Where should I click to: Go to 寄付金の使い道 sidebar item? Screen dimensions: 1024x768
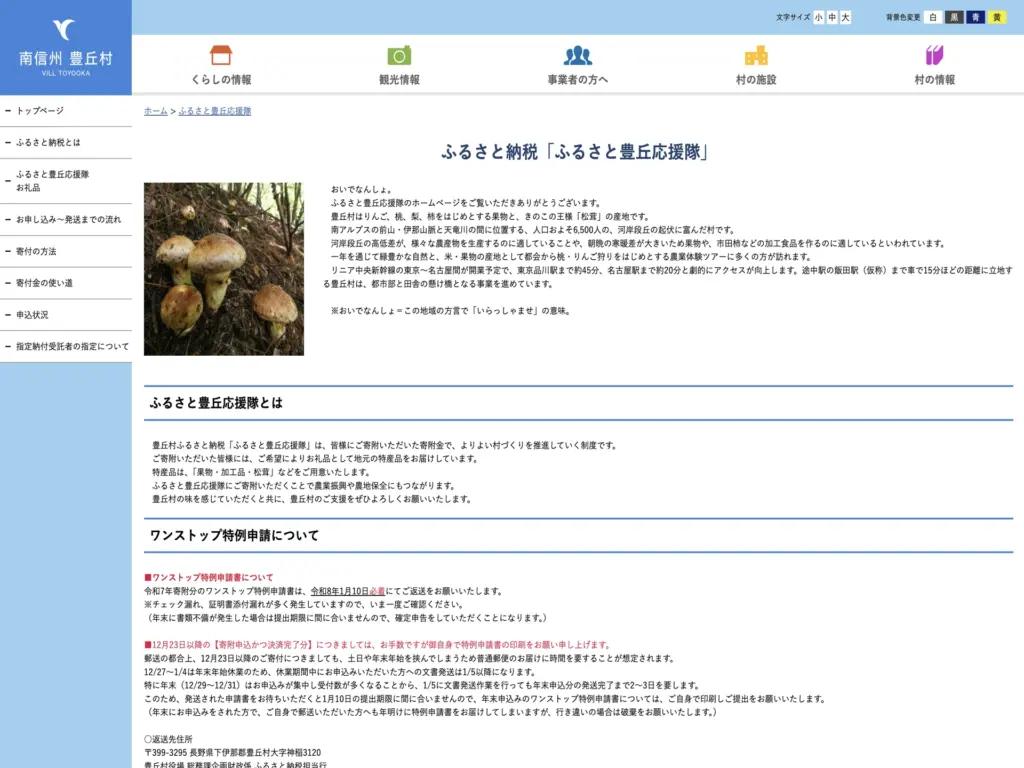(x=66, y=283)
